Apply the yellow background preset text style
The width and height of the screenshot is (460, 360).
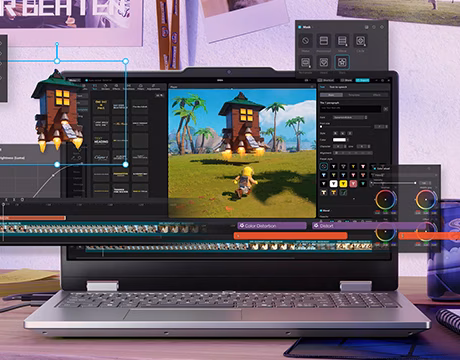343,184
